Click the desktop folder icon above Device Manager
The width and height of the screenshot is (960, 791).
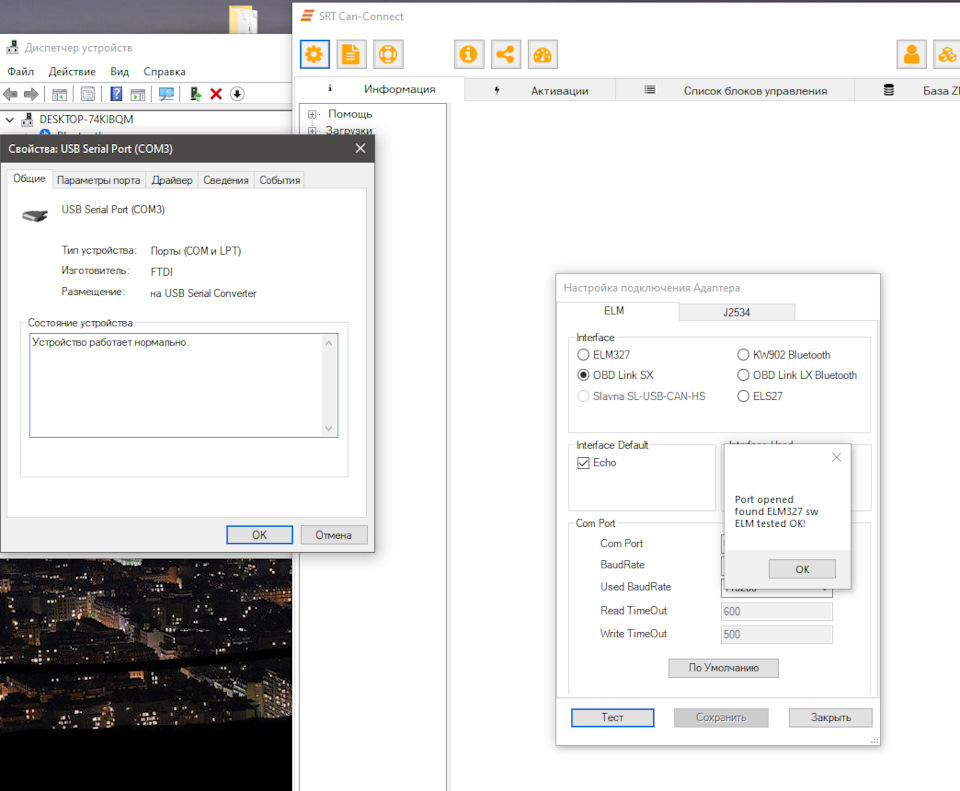tap(243, 18)
